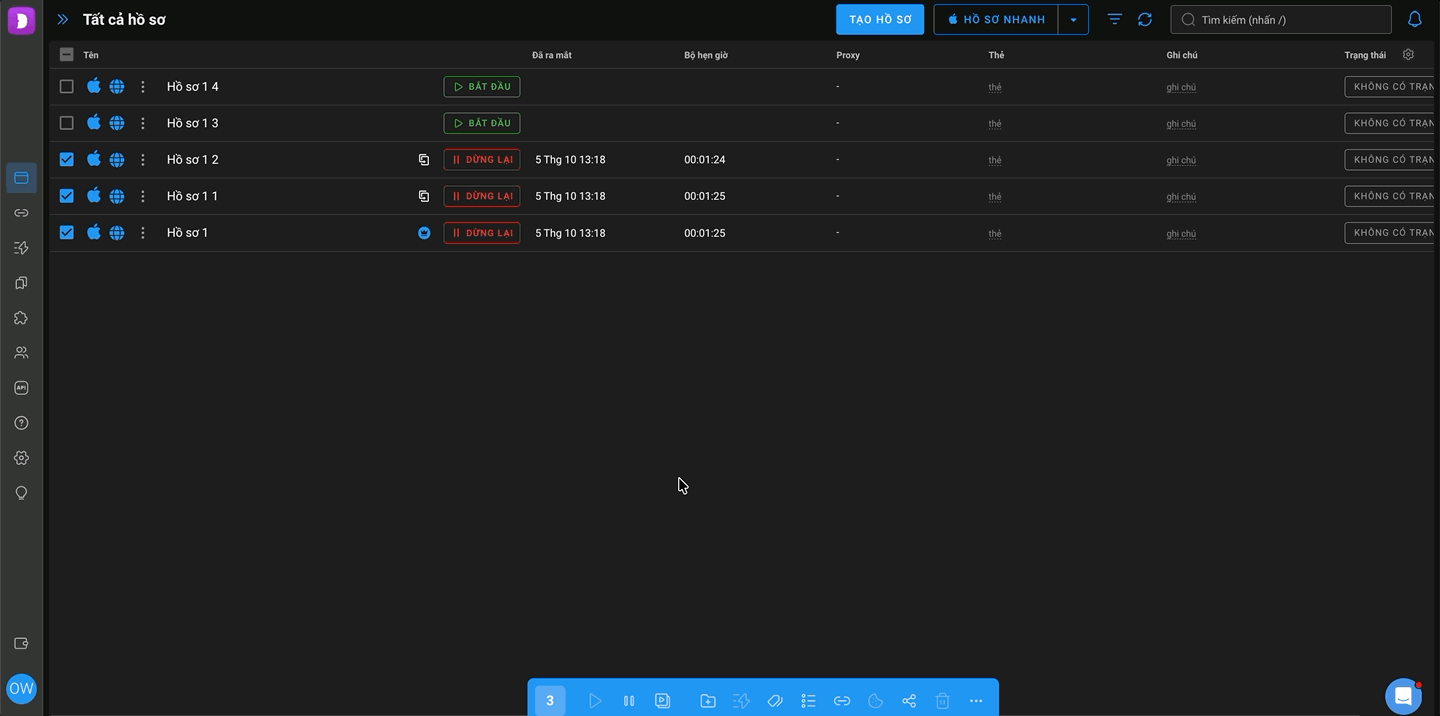Click the copy icon on Hồ sơ 1 2 row

pos(424,160)
